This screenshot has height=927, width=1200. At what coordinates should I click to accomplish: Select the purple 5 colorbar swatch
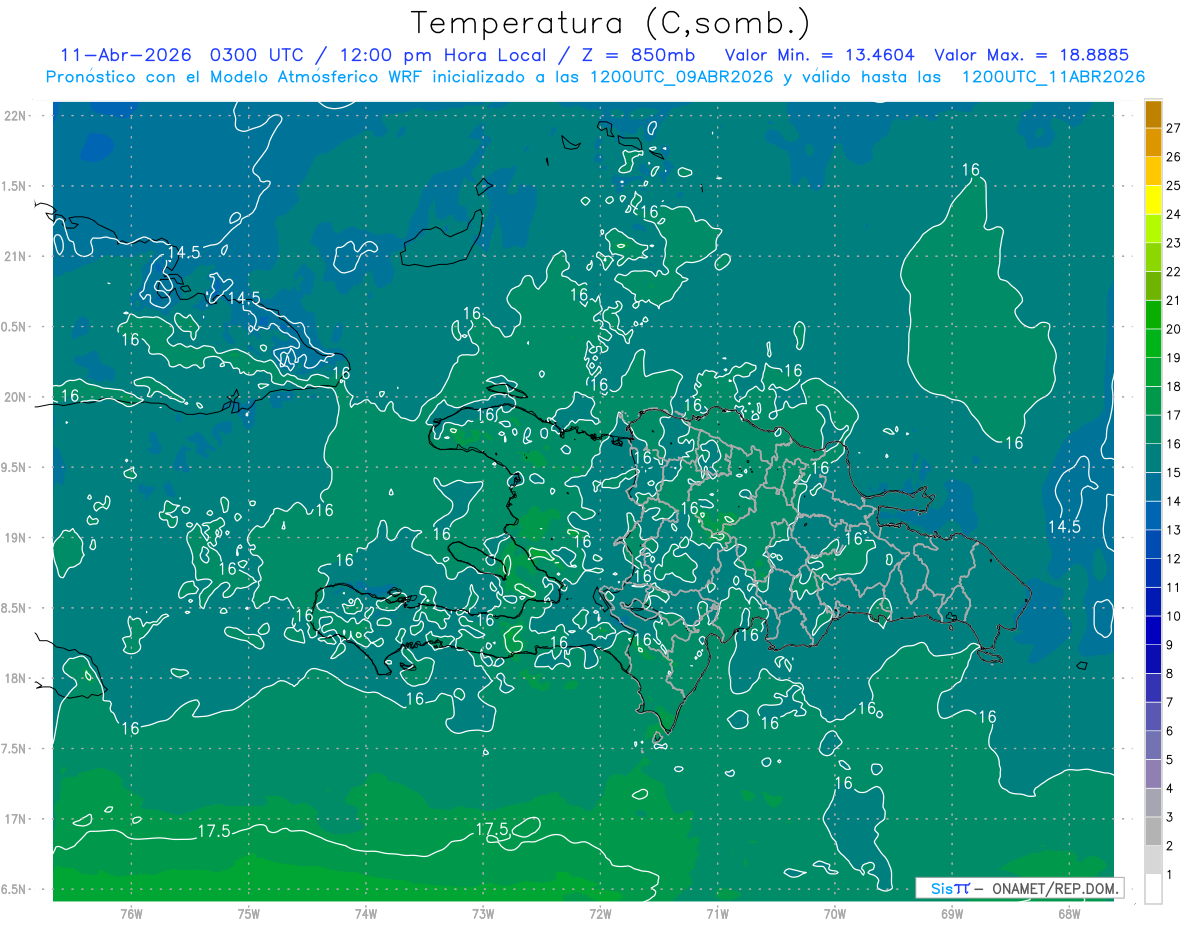coord(1153,746)
